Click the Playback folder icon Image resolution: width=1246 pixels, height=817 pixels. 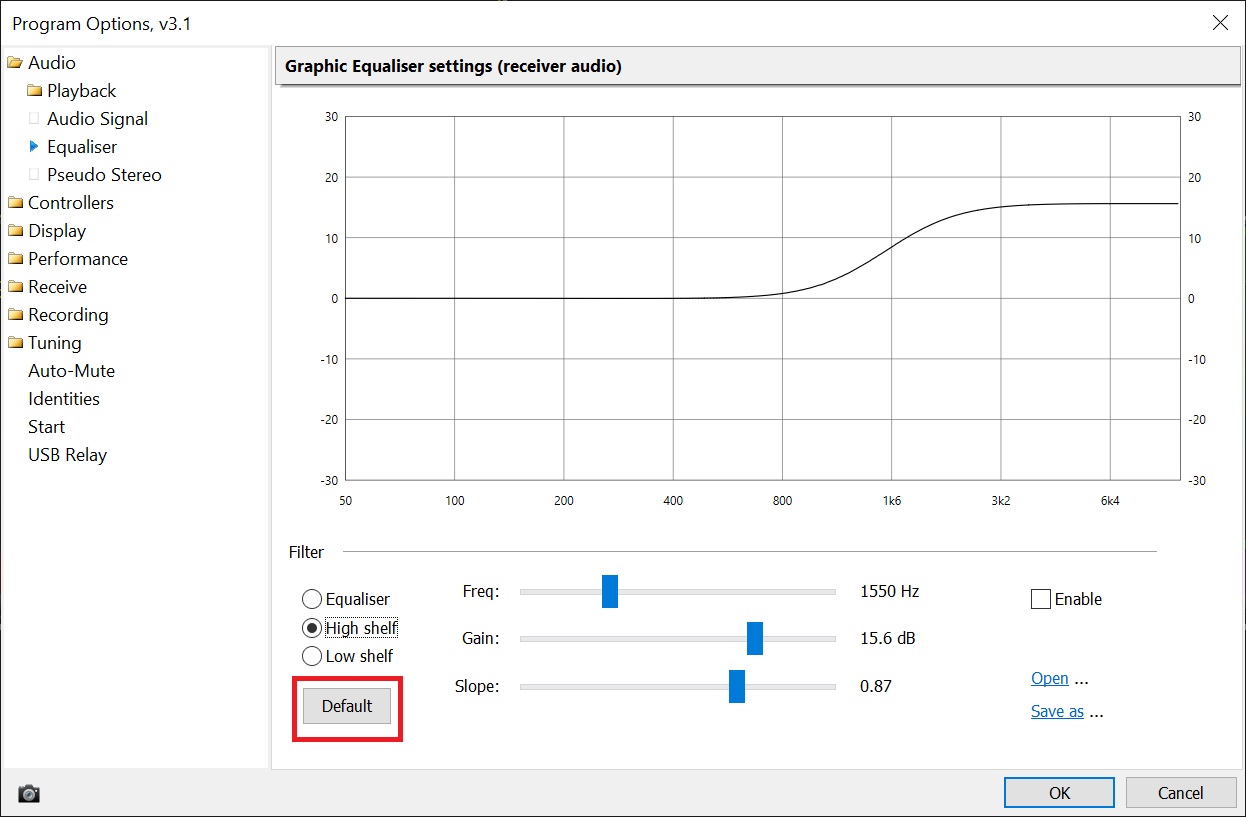coord(35,91)
